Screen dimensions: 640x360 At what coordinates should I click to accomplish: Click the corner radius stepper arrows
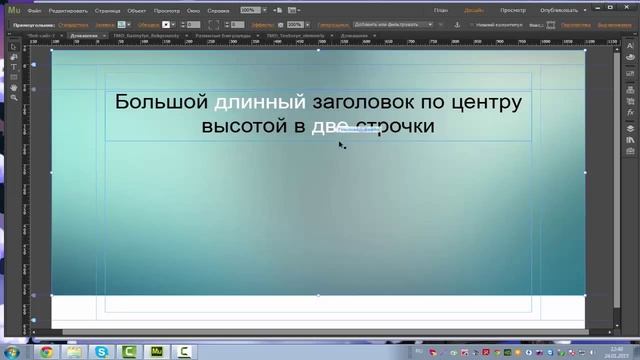click(227, 25)
